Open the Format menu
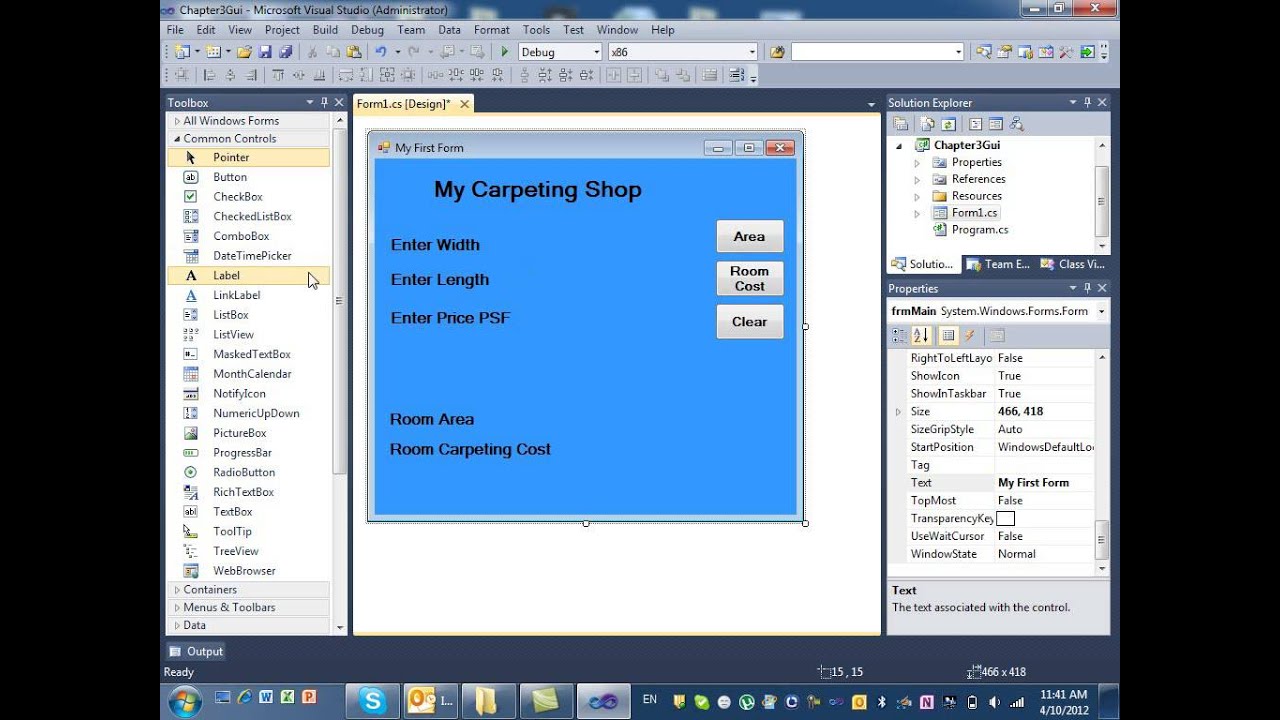The width and height of the screenshot is (1280, 720). 491,30
